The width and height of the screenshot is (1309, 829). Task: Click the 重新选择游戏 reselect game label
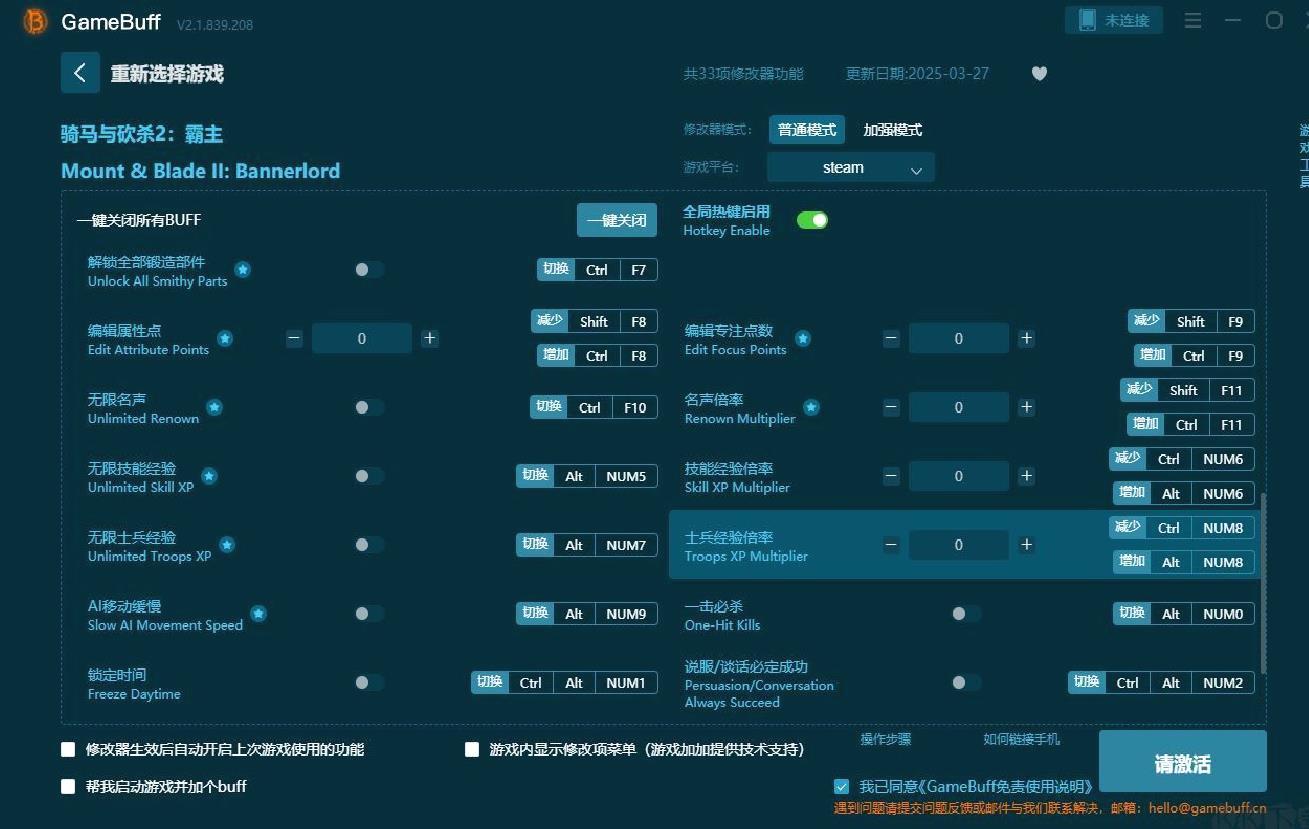[x=167, y=74]
